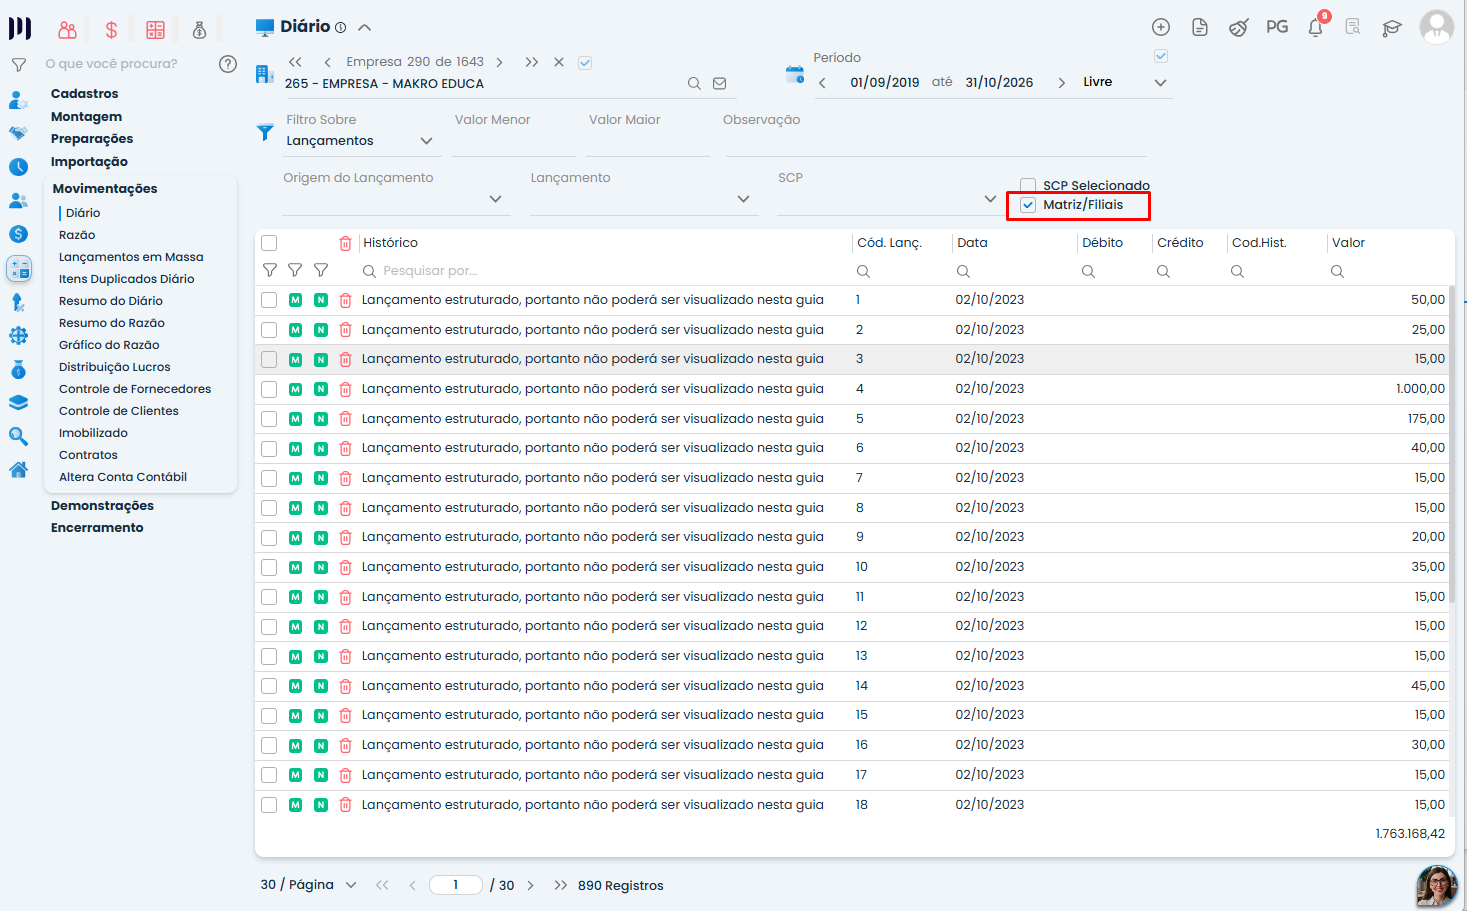The image size is (1467, 911).
Task: Toggle the select-all checkbox in table header
Action: point(269,243)
